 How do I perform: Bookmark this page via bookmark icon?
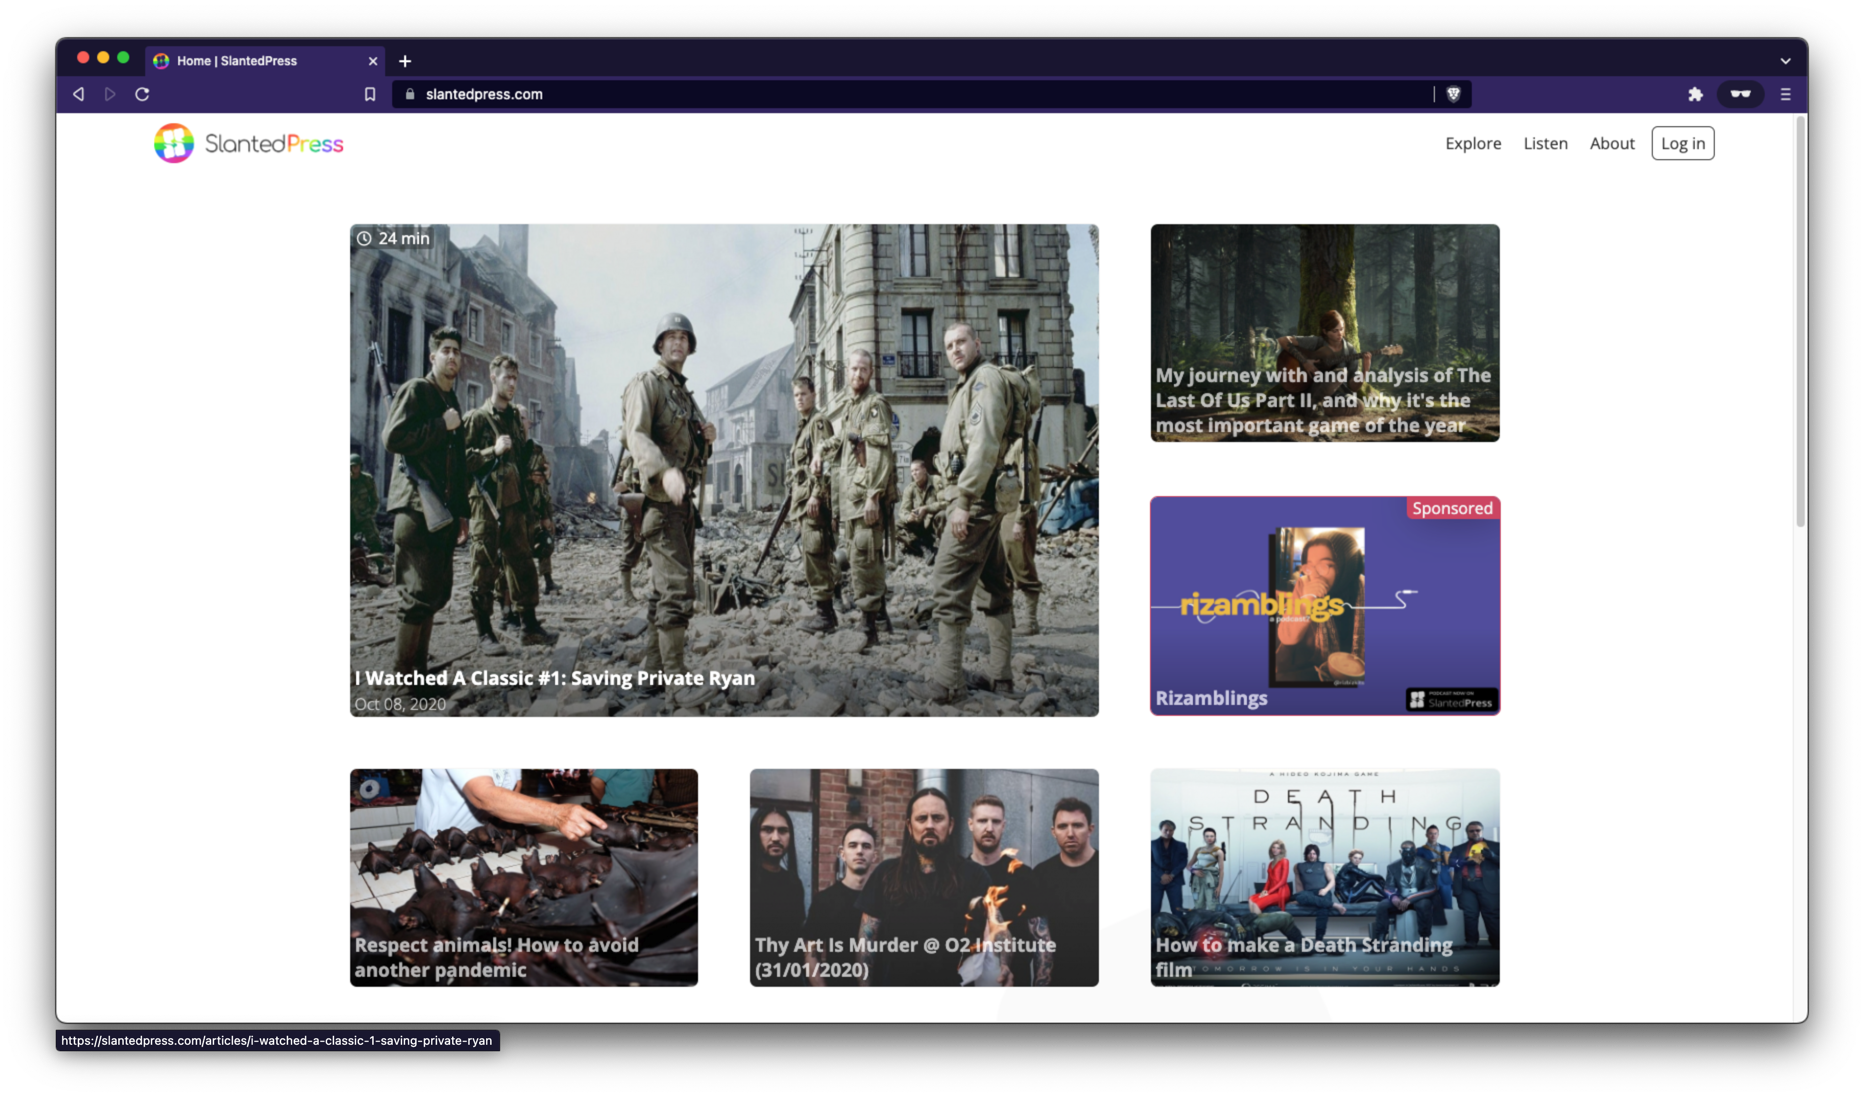(x=370, y=94)
